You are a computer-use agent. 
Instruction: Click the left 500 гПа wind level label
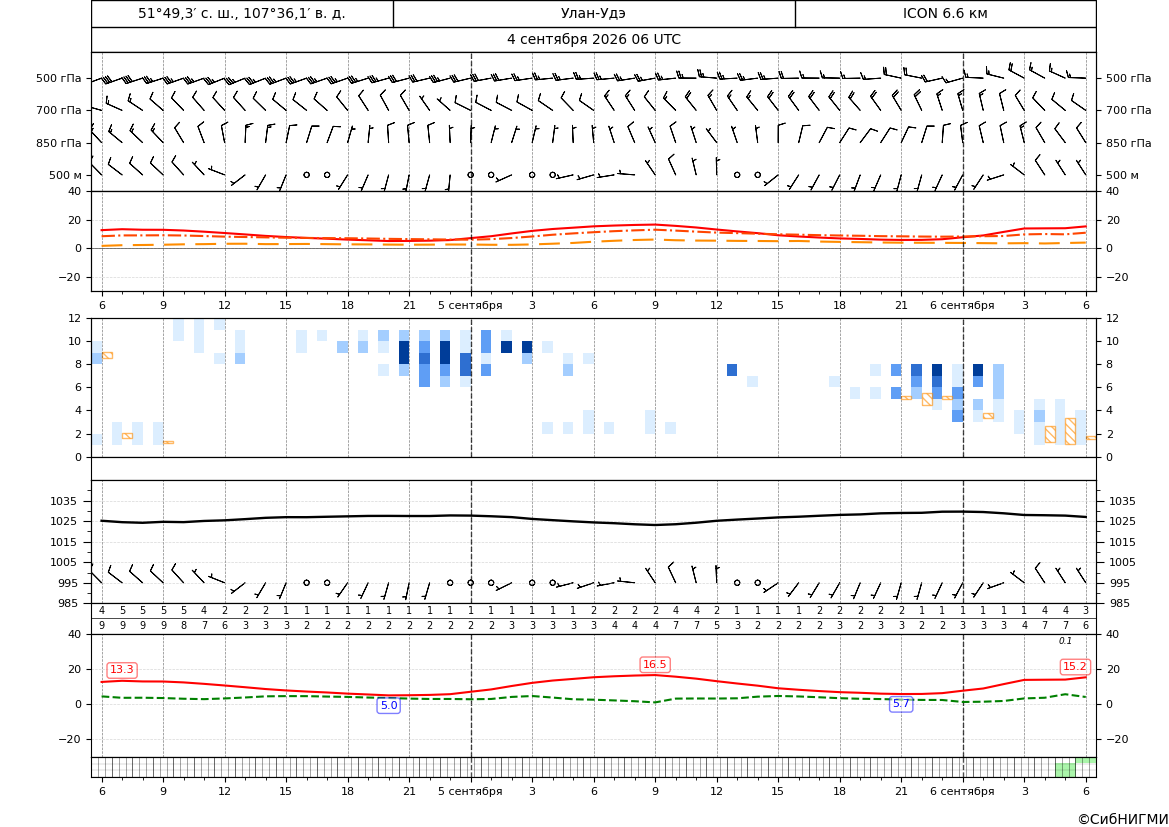[59, 78]
